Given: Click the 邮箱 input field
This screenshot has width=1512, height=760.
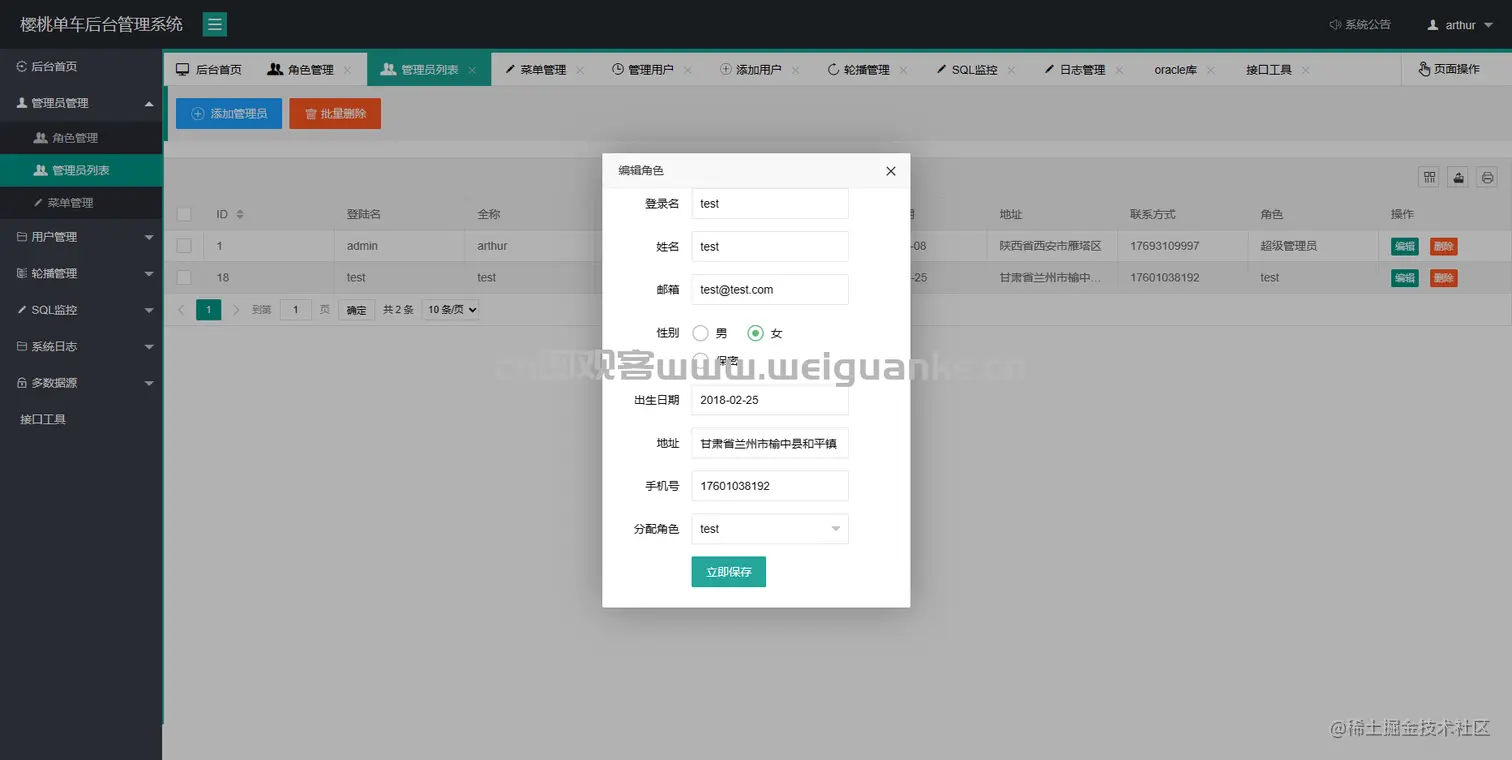Looking at the screenshot, I should click(x=770, y=289).
